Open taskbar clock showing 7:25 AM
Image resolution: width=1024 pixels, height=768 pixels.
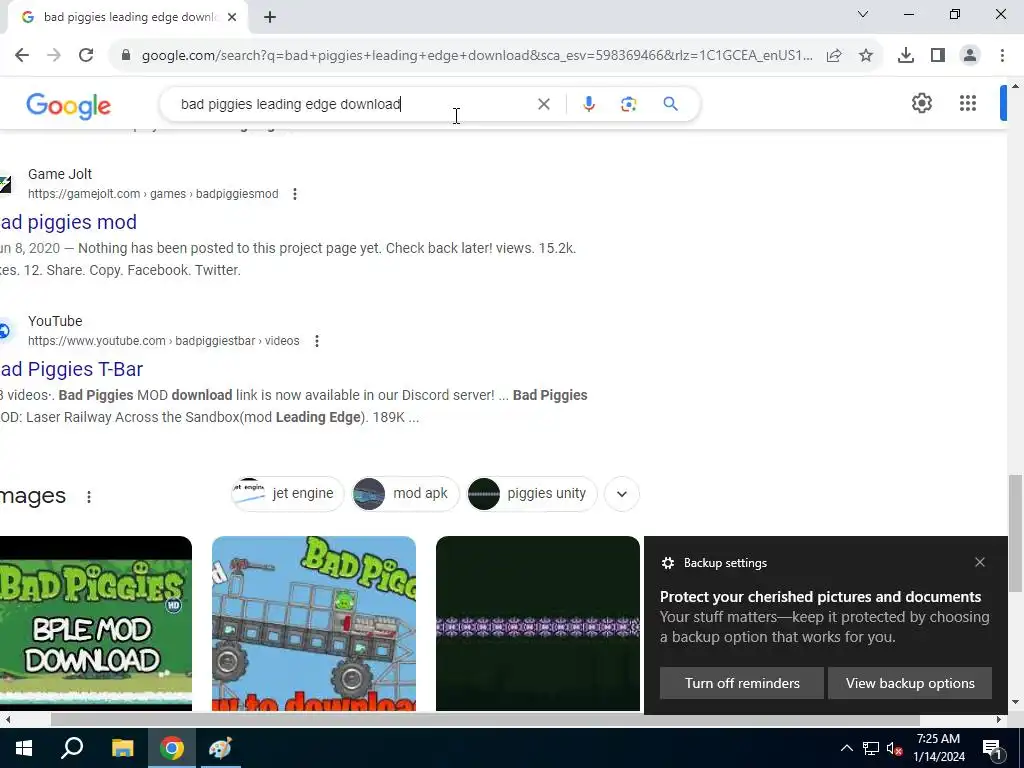point(938,748)
